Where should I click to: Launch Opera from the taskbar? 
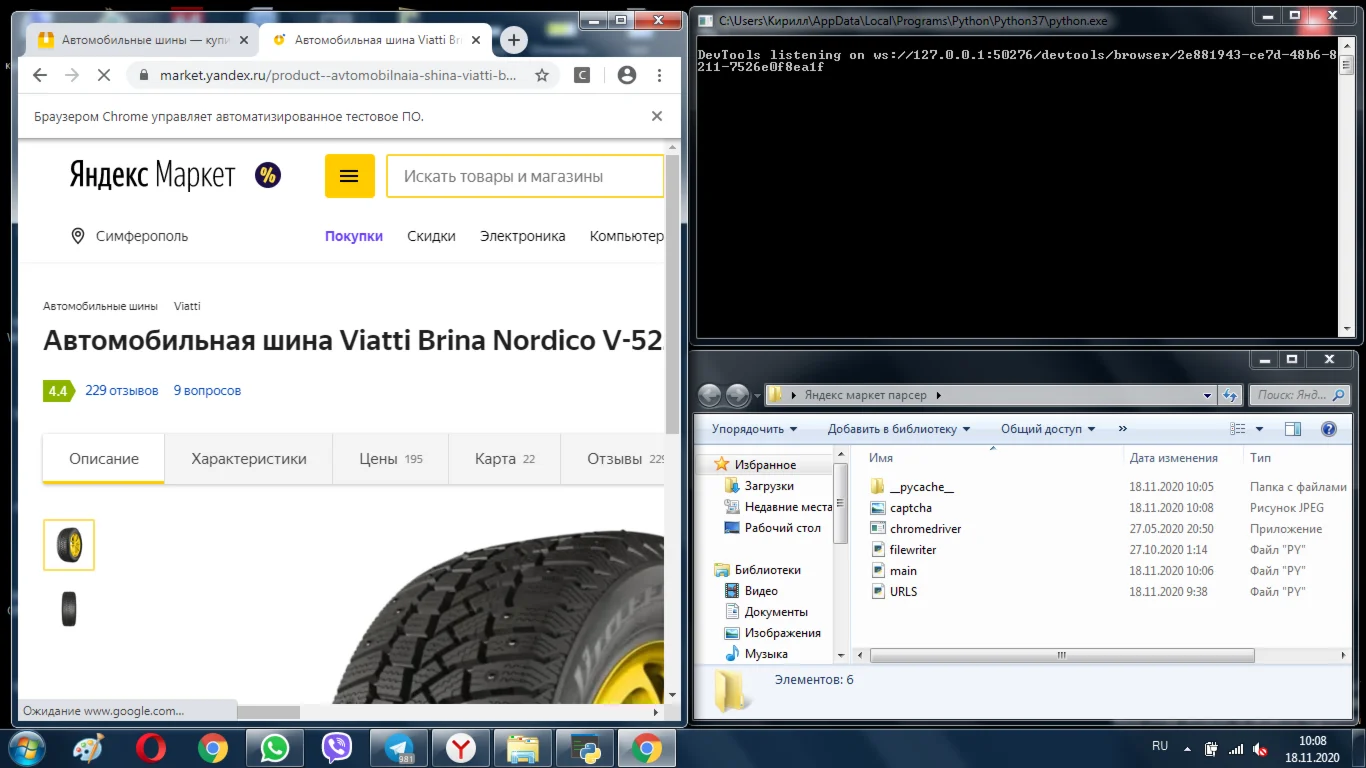pos(151,748)
